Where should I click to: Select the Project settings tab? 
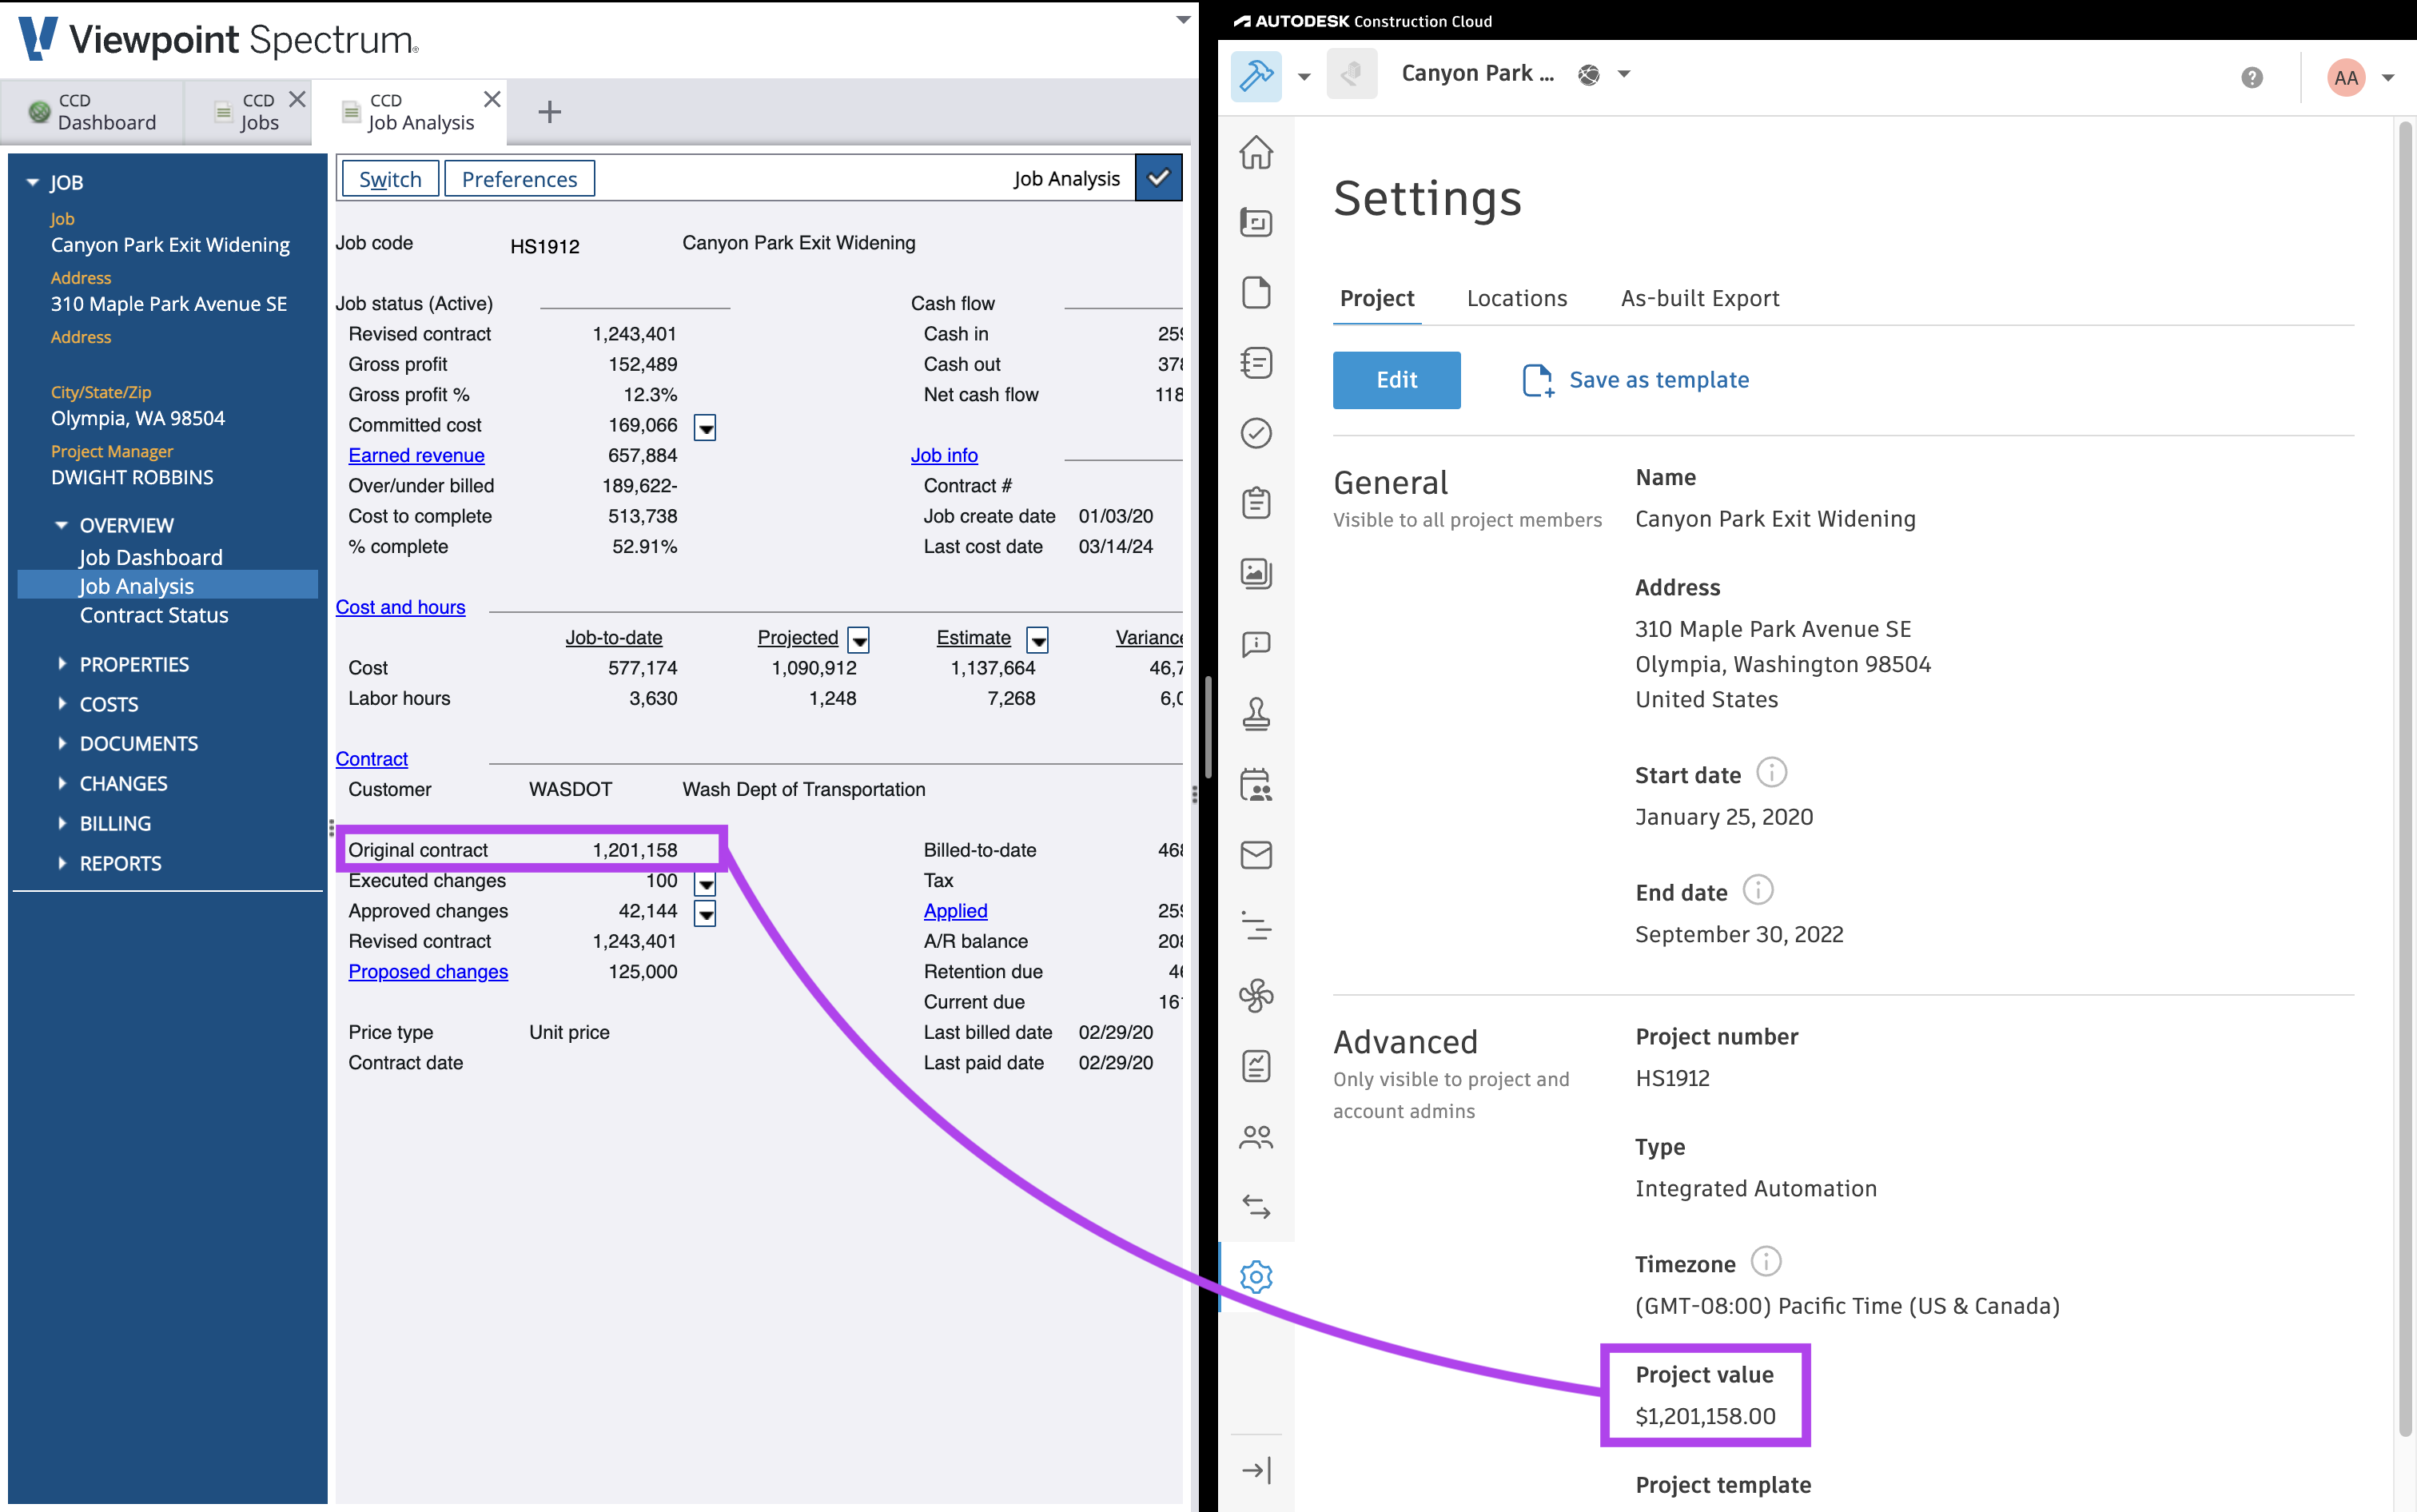click(1377, 298)
